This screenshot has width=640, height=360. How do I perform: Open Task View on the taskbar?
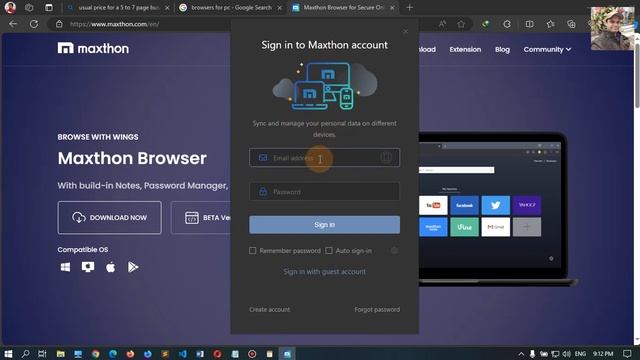(x=42, y=354)
